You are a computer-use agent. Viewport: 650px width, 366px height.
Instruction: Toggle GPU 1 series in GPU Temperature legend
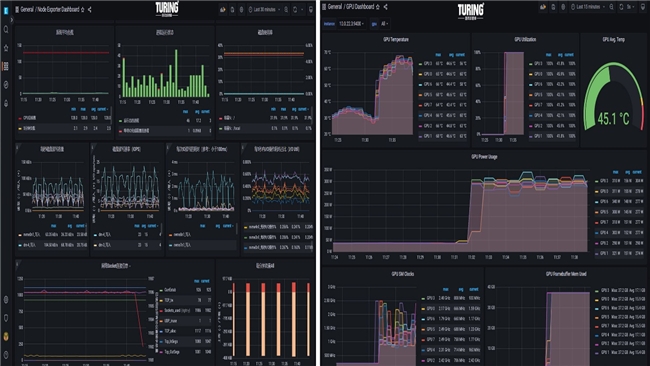(427, 136)
